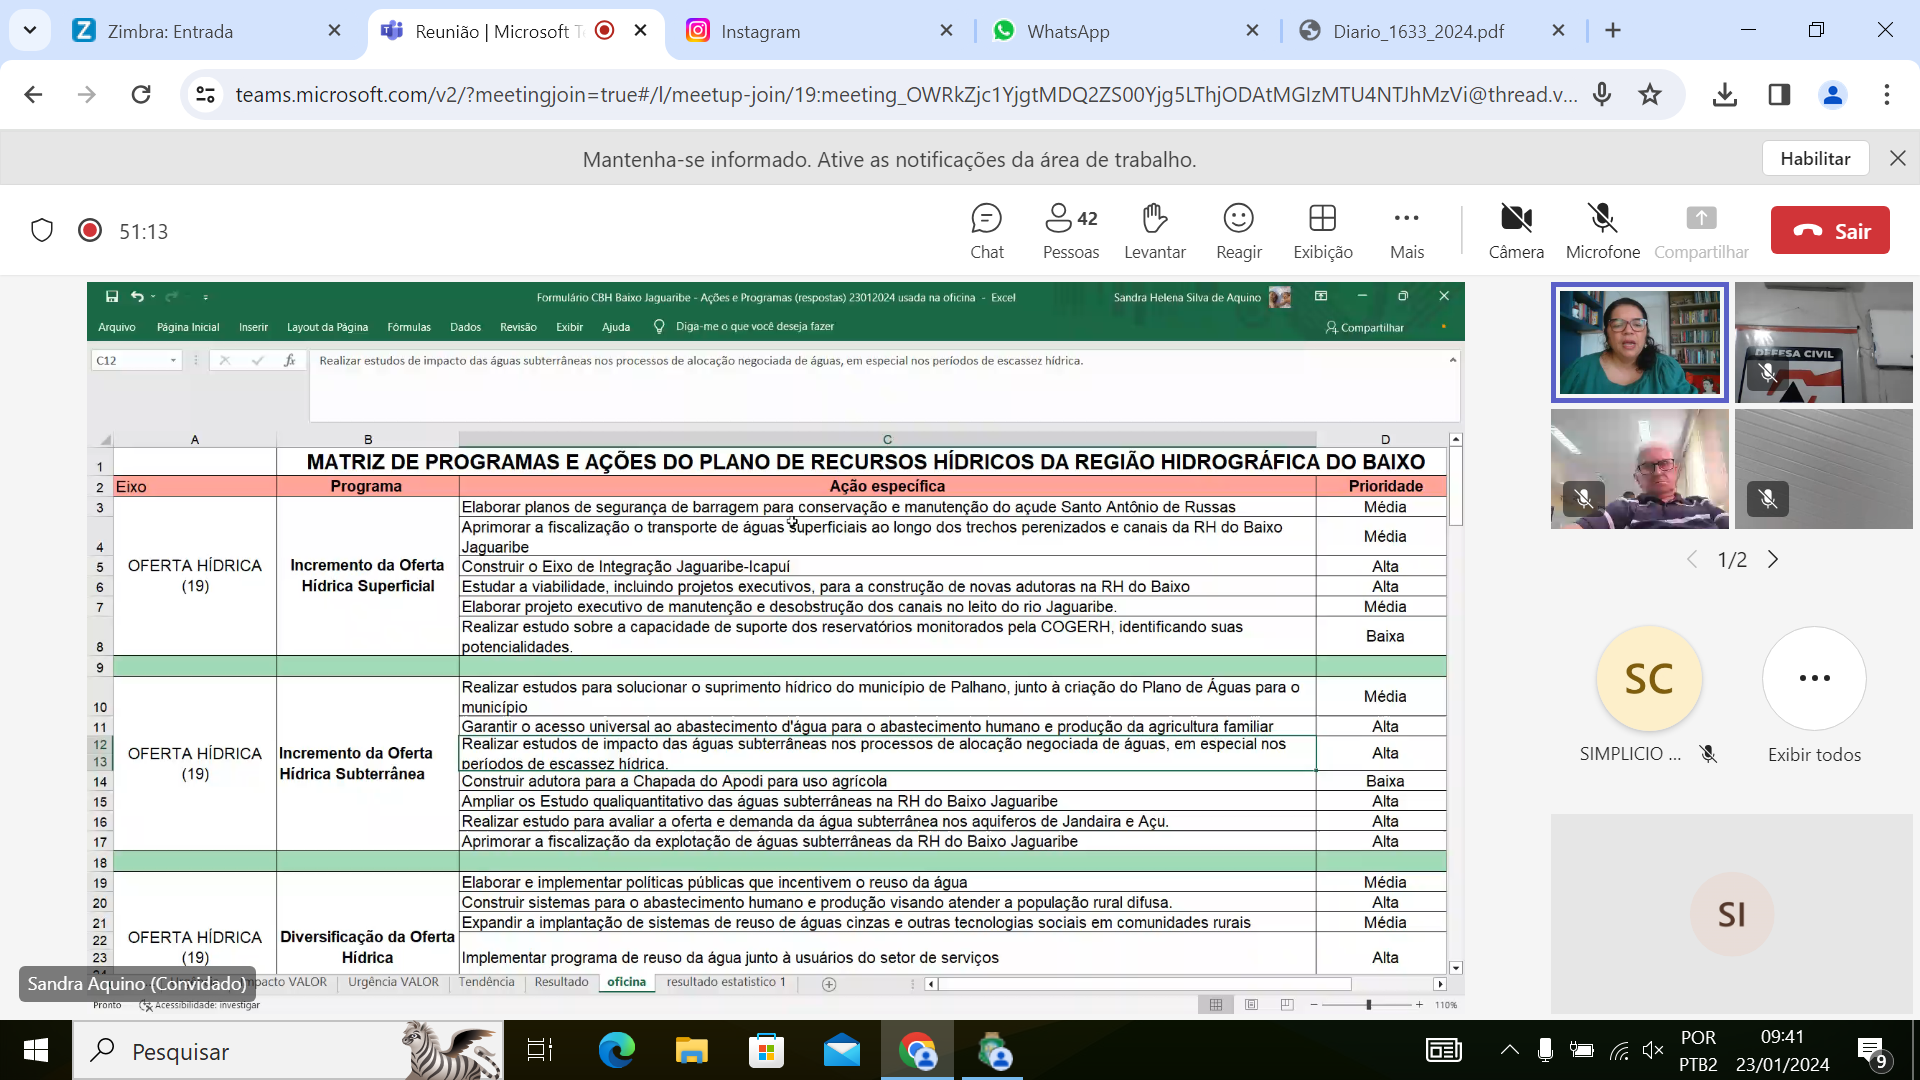1920x1080 pixels.
Task: Switch to Zimbra: Entrada tab
Action: pyautogui.click(x=208, y=31)
